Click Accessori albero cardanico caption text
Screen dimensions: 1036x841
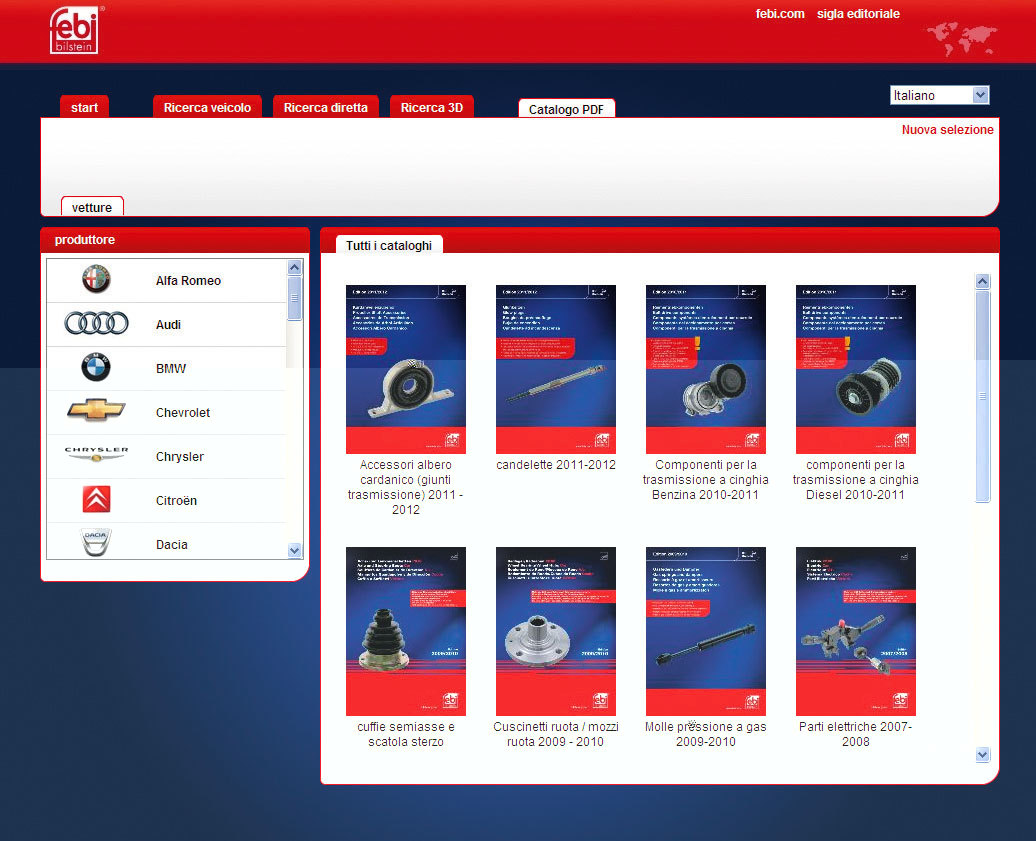tap(406, 487)
